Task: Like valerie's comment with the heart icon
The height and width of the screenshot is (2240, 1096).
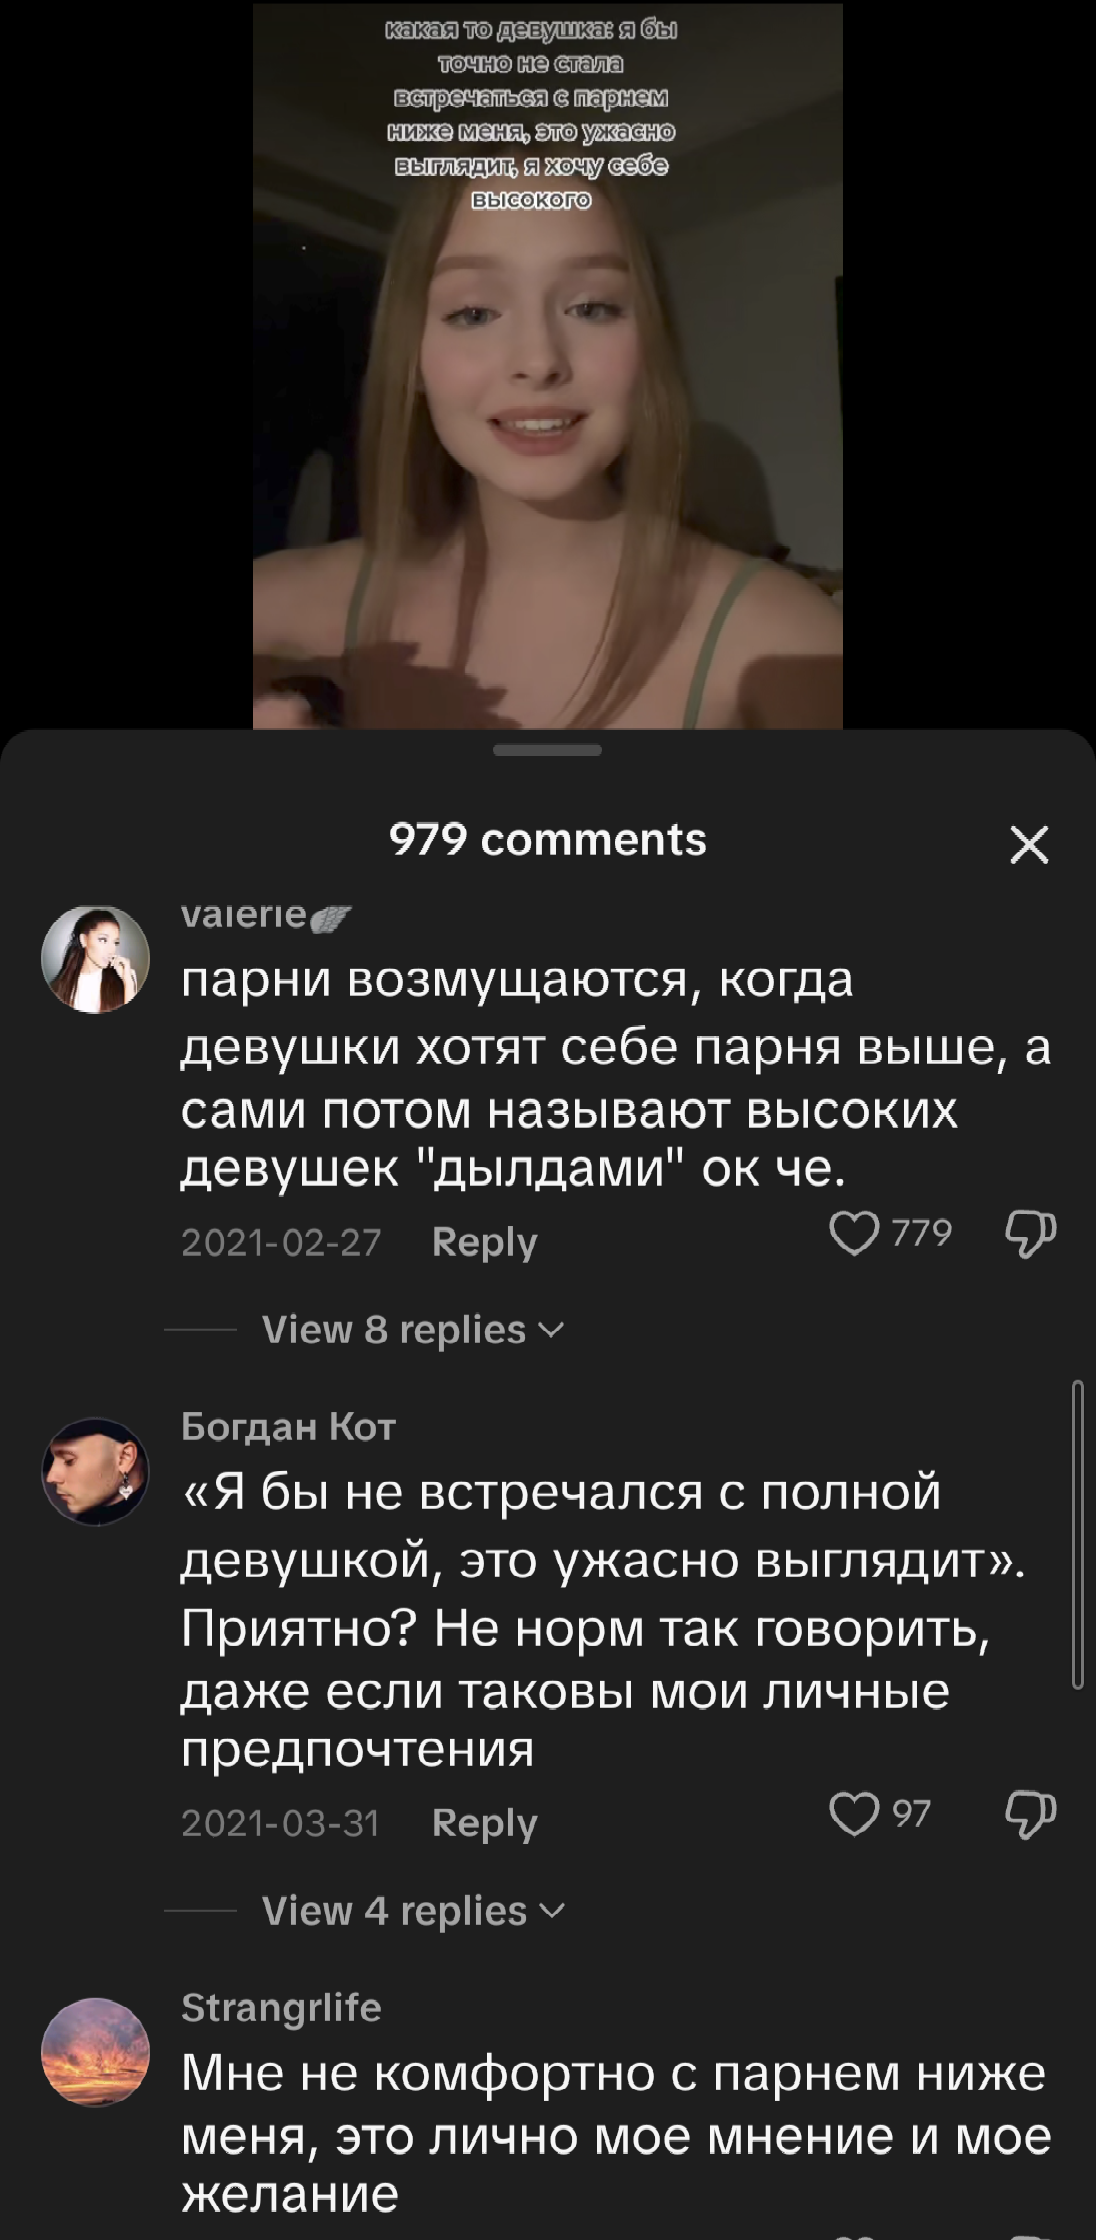Action: (x=853, y=1234)
